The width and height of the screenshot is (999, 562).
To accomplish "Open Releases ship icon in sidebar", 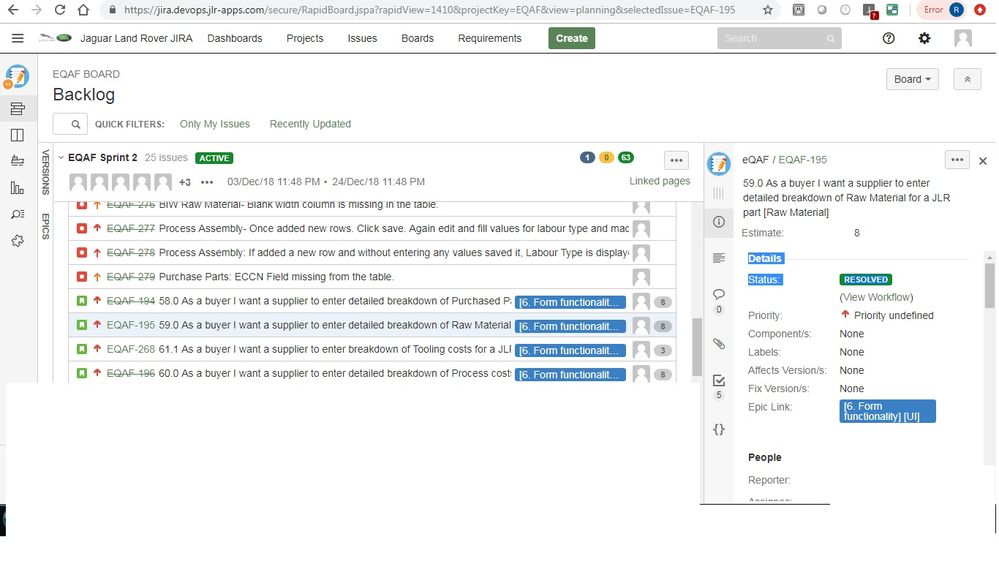I will point(17,161).
